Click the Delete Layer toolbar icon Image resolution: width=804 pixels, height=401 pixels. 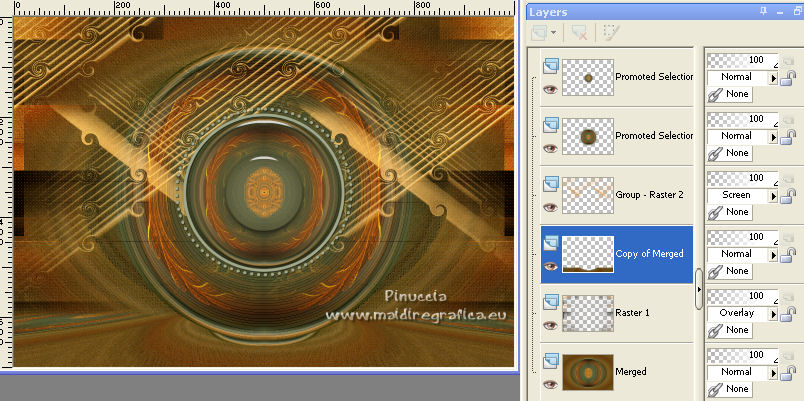[x=579, y=33]
